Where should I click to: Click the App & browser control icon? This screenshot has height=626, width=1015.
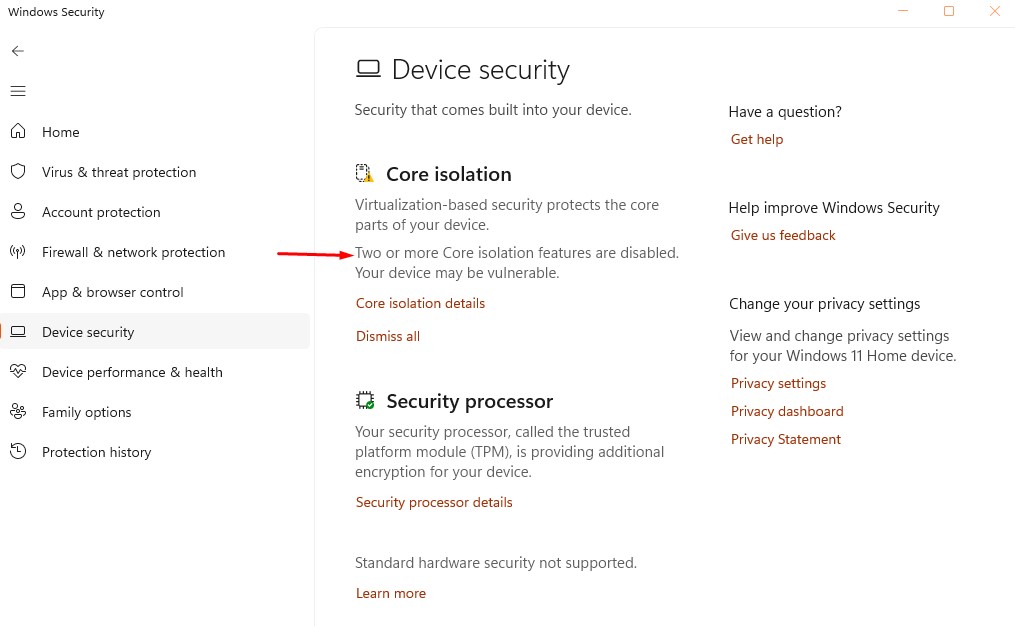pyautogui.click(x=17, y=292)
